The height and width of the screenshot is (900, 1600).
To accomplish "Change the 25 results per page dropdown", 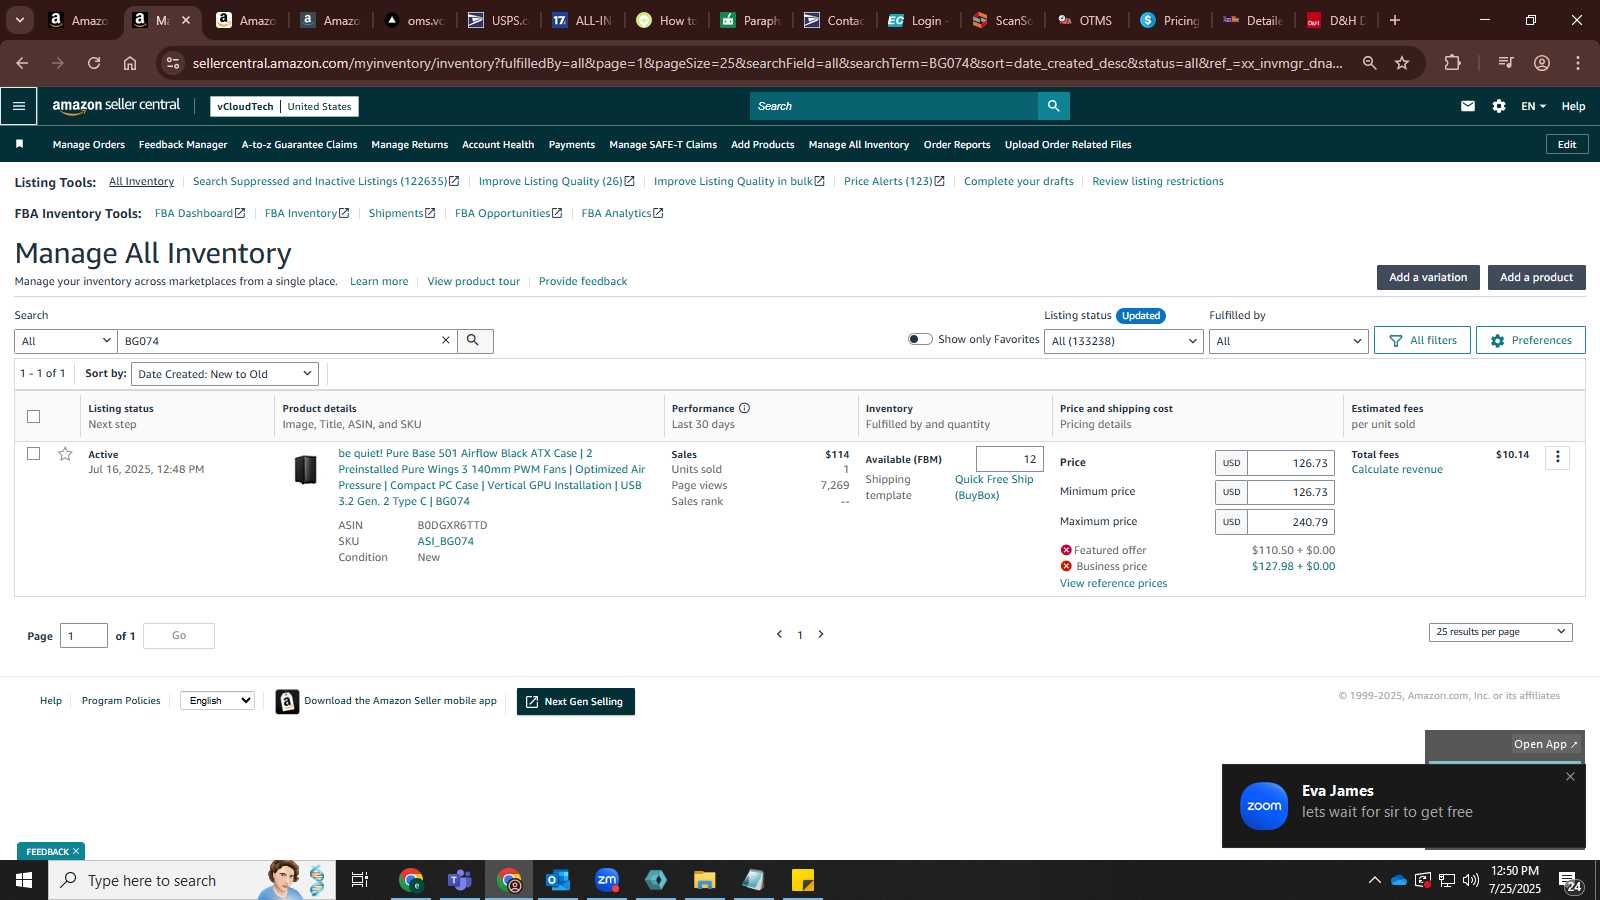I will tap(1501, 632).
